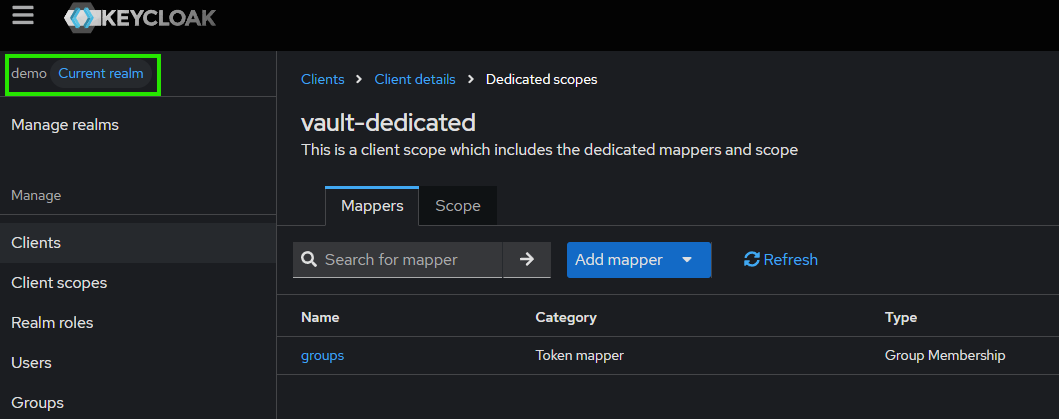Open the Users sidebar item
The height and width of the screenshot is (419, 1059).
pyautogui.click(x=31, y=363)
